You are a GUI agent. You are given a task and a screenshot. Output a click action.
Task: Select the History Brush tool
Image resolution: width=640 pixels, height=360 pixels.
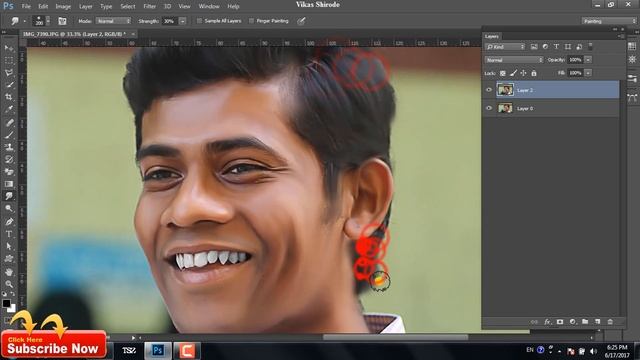[9, 160]
